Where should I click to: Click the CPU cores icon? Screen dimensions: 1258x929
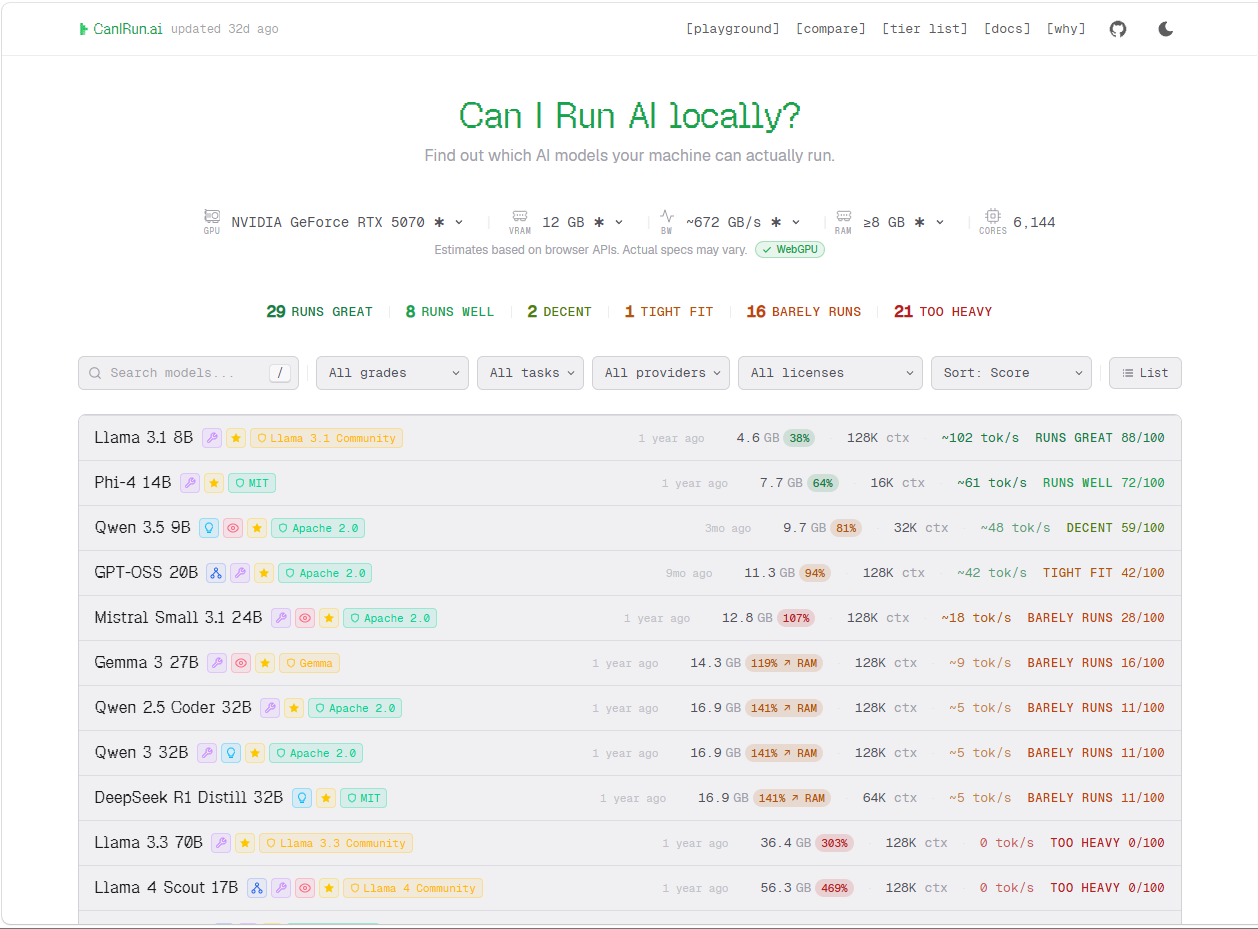(x=993, y=216)
